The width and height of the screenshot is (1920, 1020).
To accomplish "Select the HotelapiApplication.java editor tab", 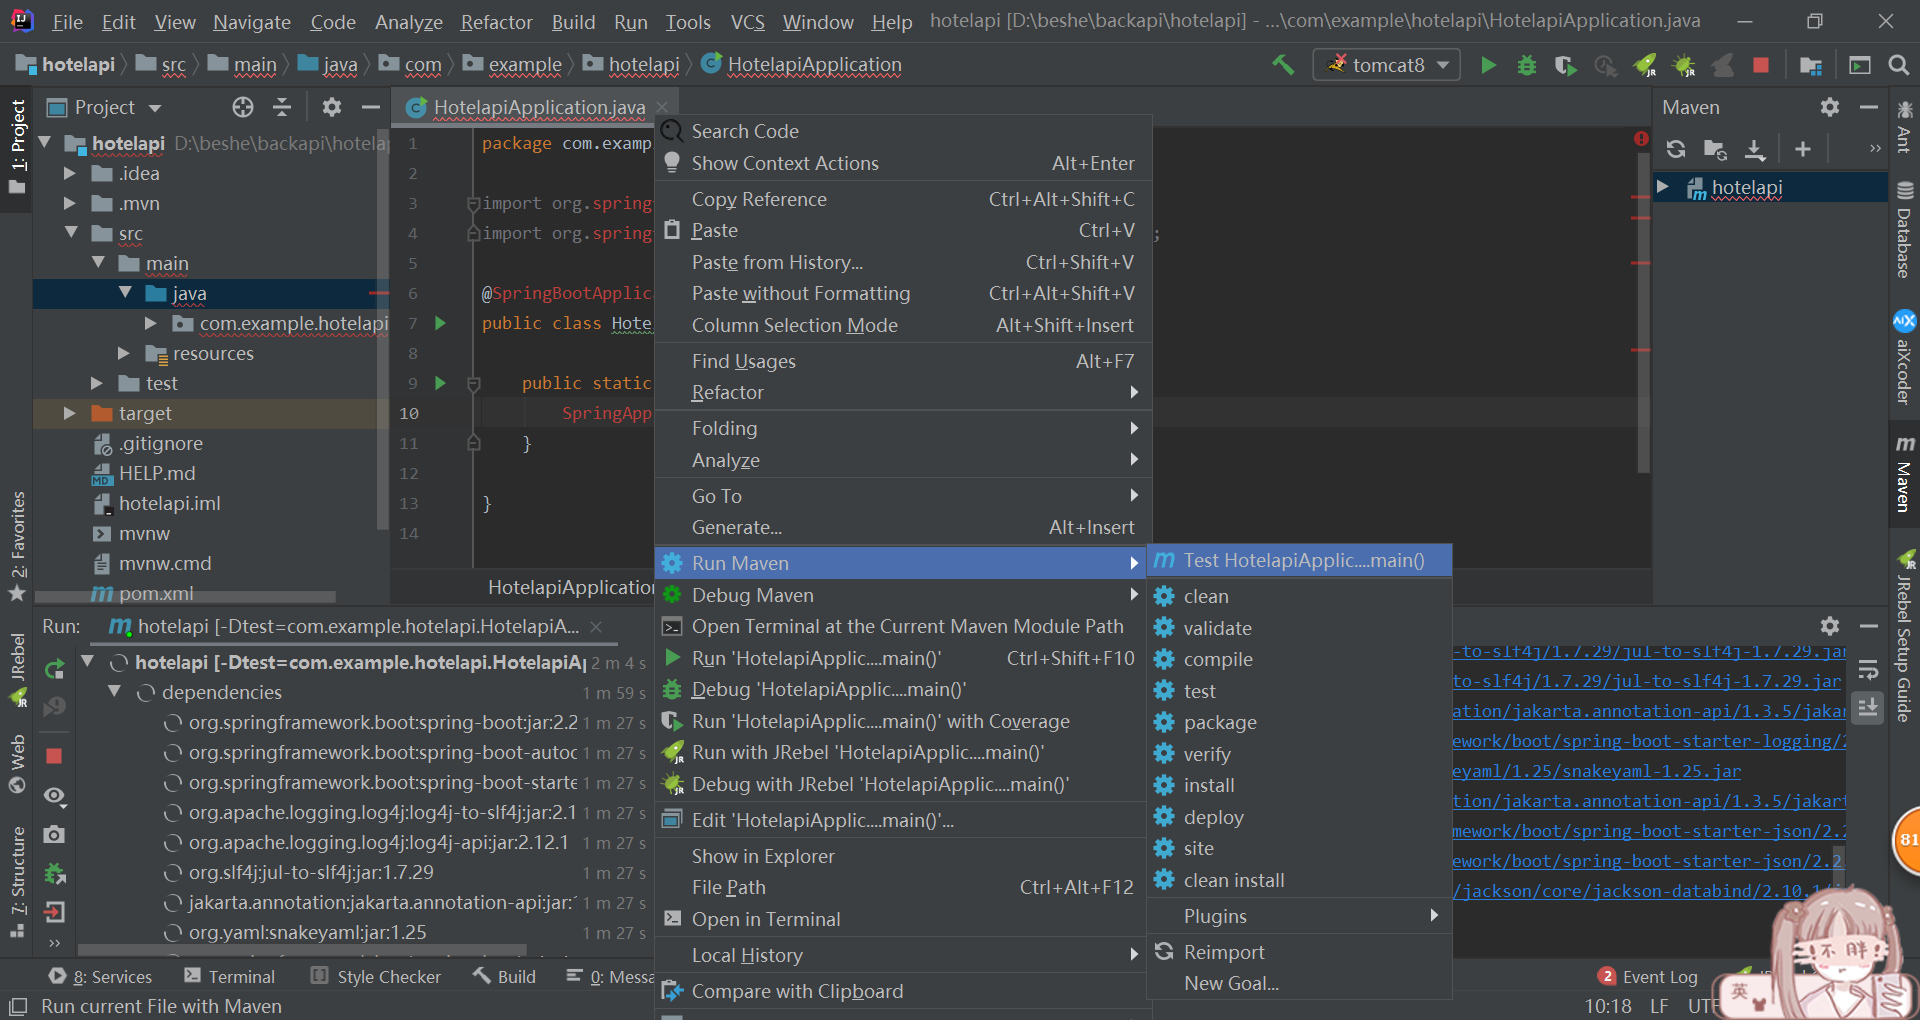I will 538,107.
